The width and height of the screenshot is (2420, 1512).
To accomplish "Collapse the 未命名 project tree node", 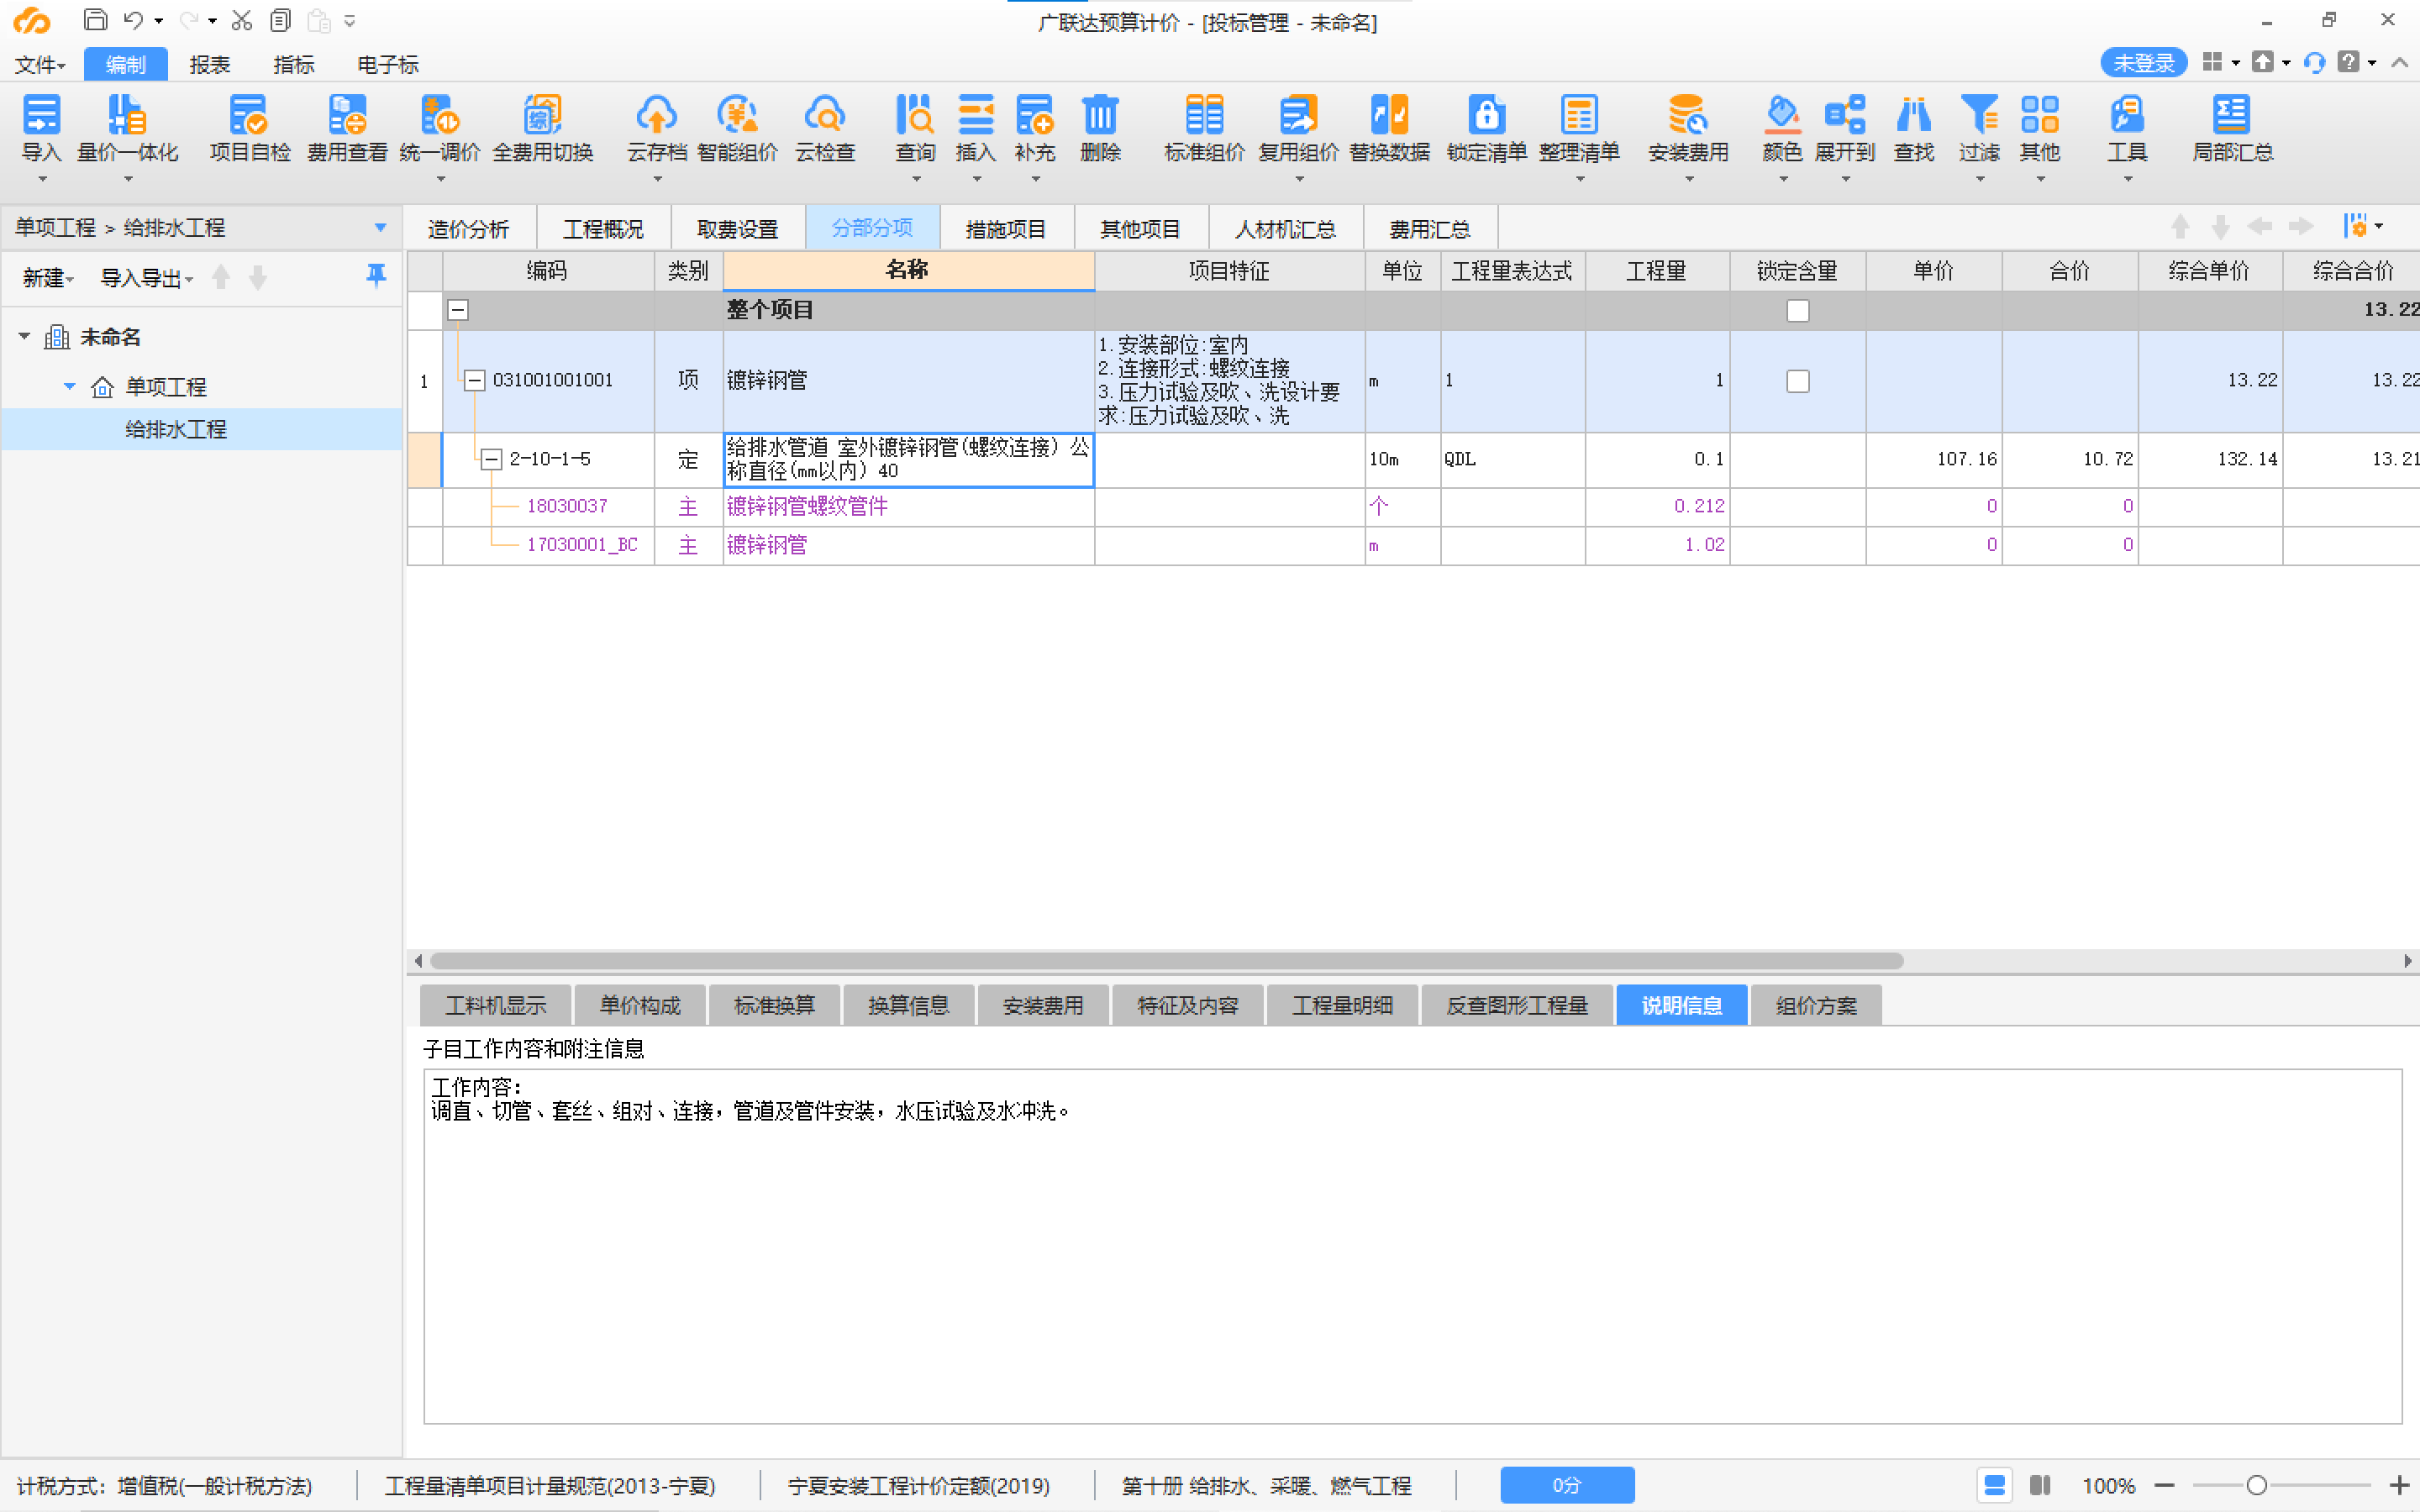I will (x=24, y=337).
